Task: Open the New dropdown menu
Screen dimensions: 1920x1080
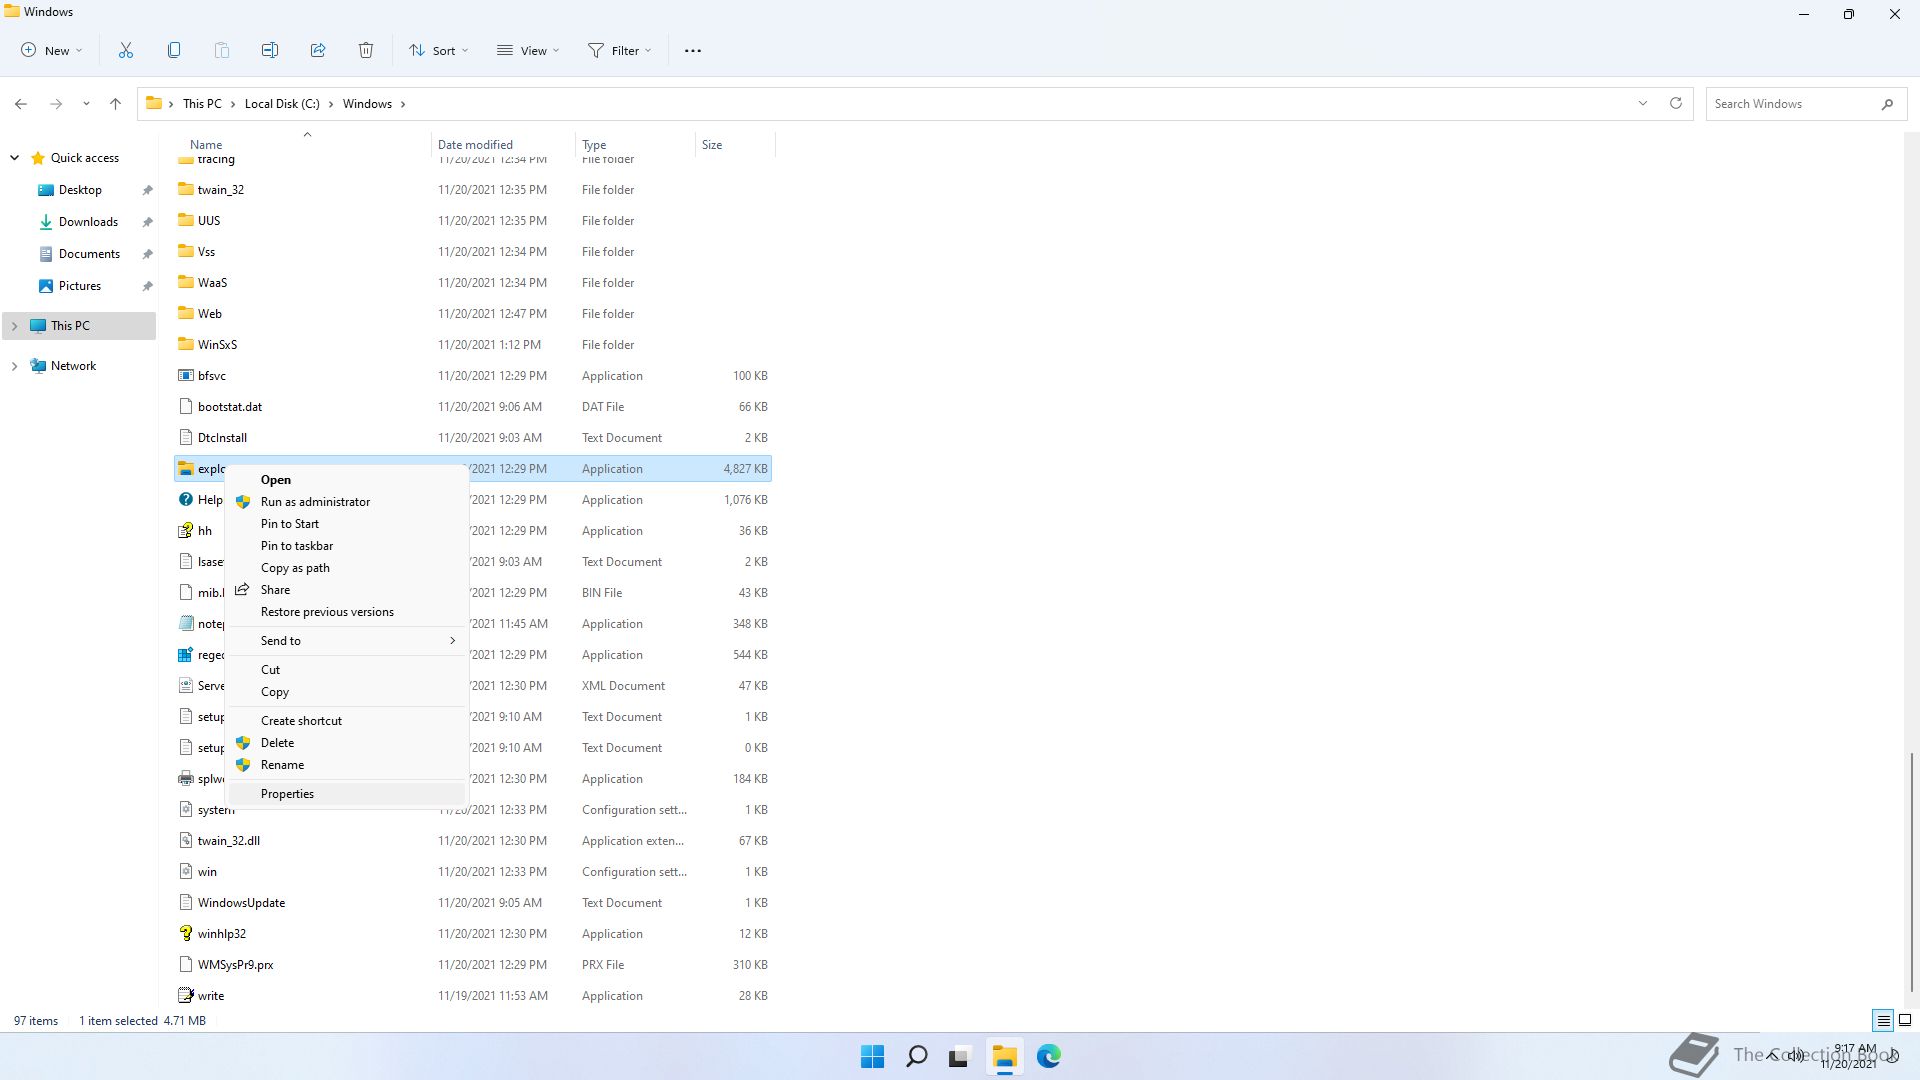Action: pyautogui.click(x=52, y=51)
